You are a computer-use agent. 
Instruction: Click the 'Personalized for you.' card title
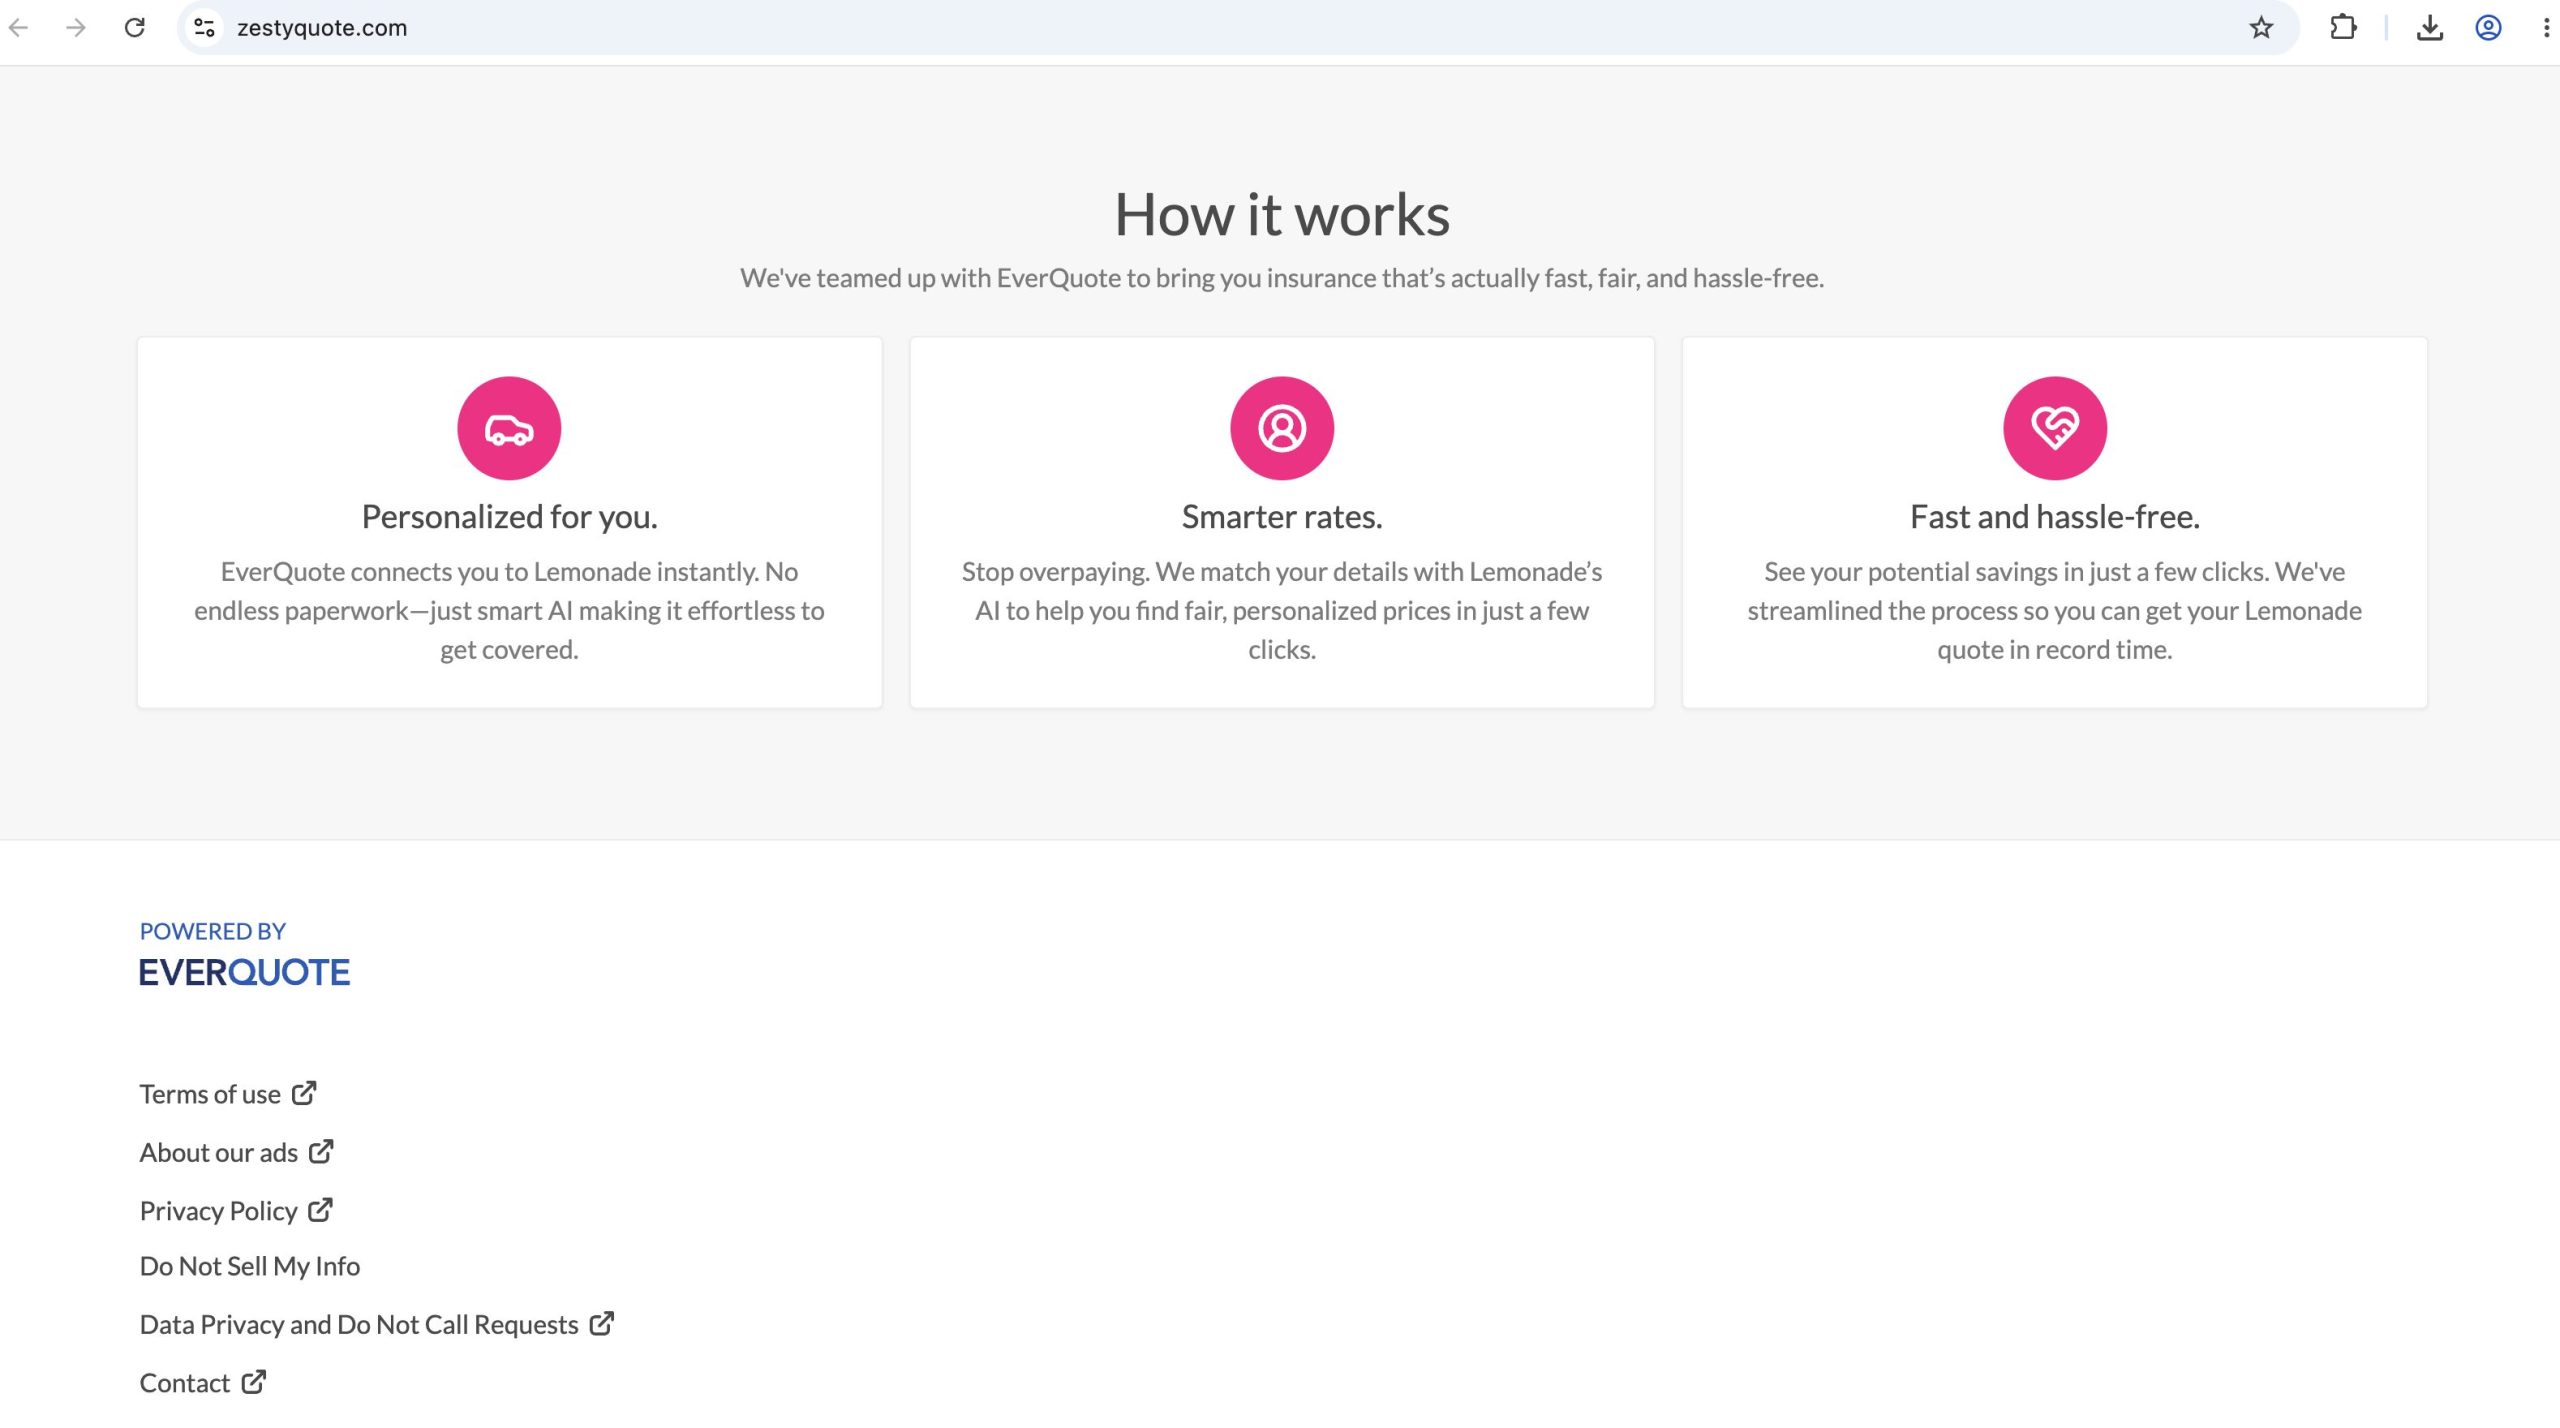(509, 517)
